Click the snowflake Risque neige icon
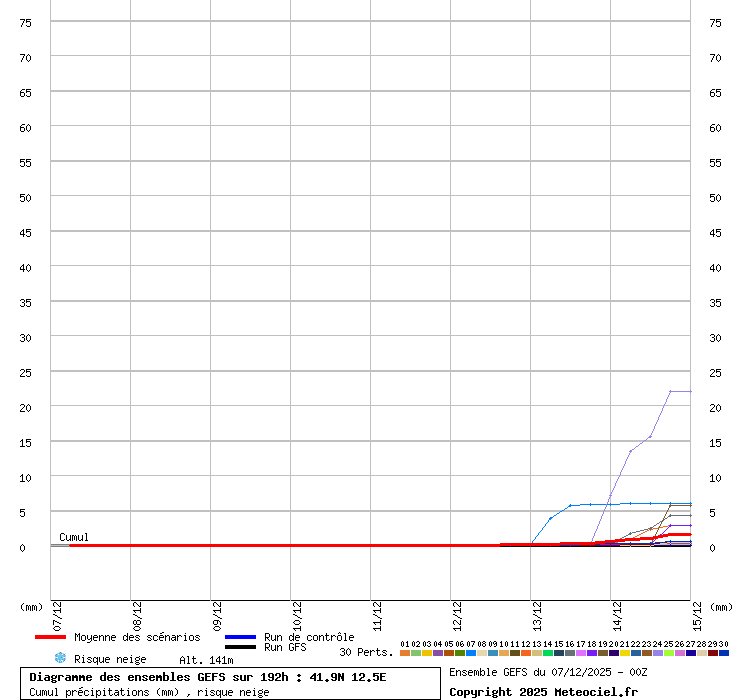Screen dimensions: 740x700 coord(60,658)
